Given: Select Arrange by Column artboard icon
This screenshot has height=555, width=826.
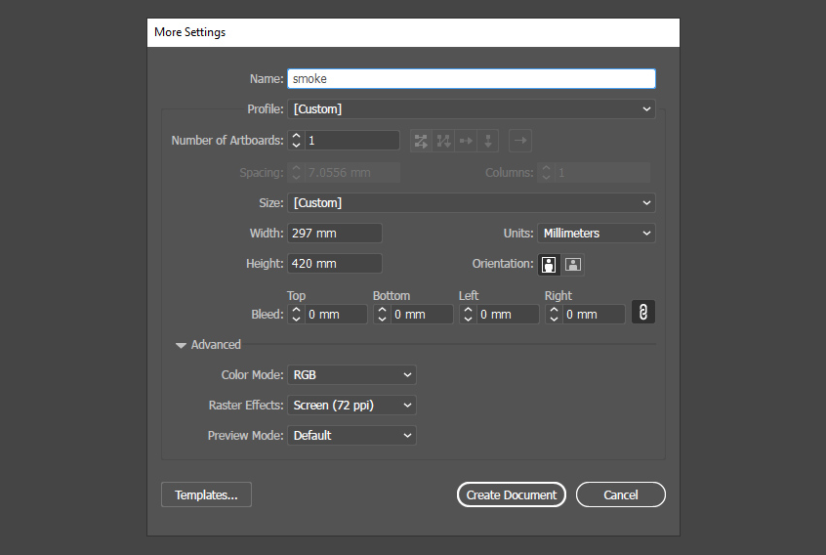Looking at the screenshot, I should click(x=488, y=141).
